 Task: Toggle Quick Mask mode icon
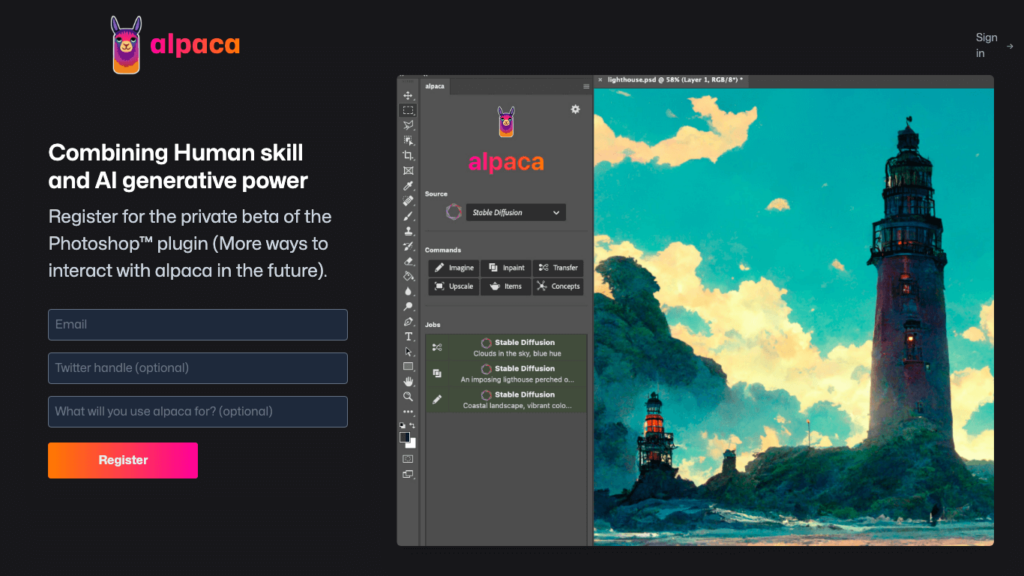coord(408,459)
